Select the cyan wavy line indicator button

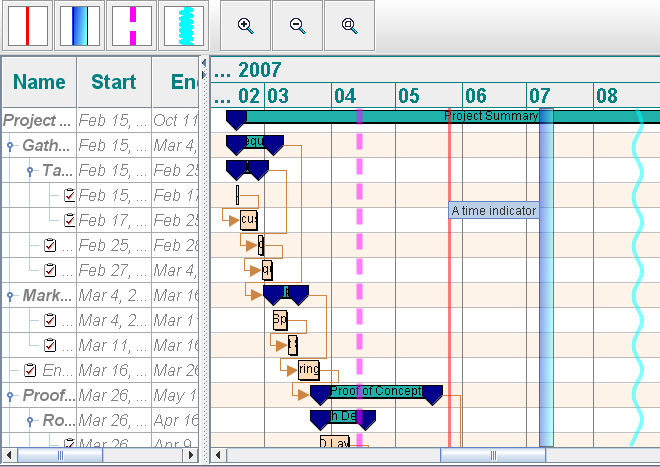pos(183,26)
